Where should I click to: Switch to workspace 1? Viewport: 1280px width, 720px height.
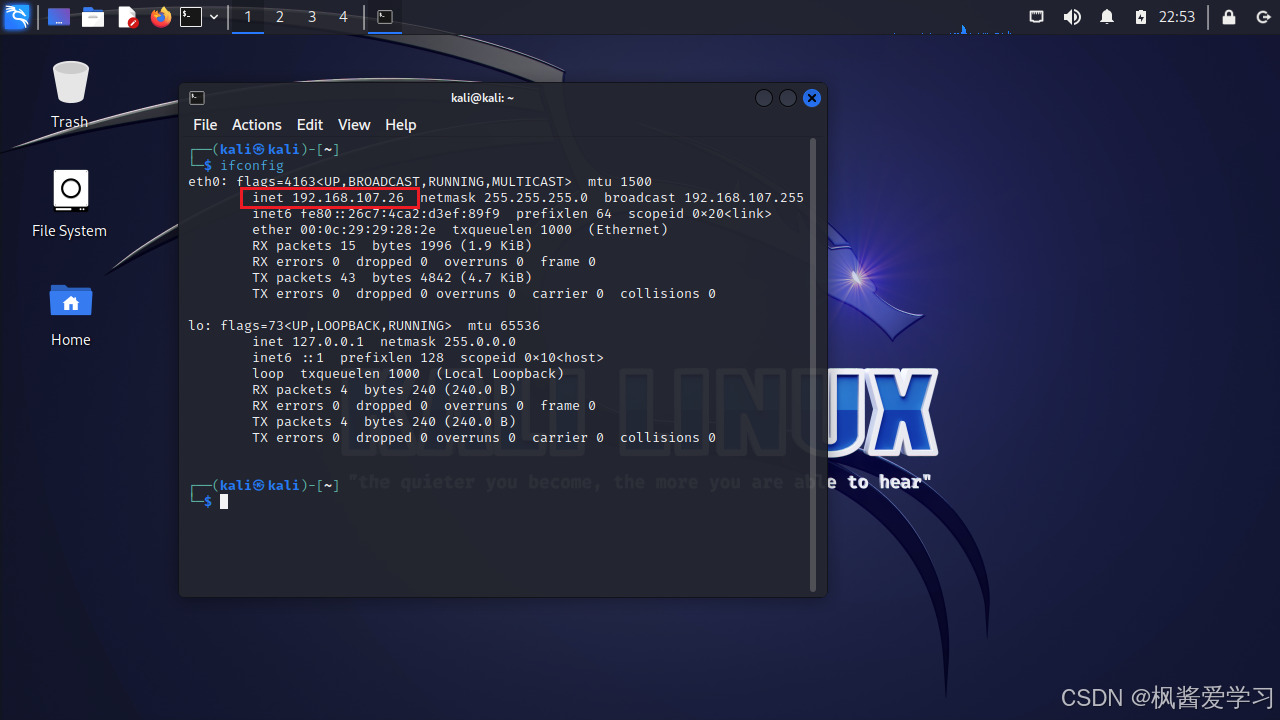(x=248, y=17)
